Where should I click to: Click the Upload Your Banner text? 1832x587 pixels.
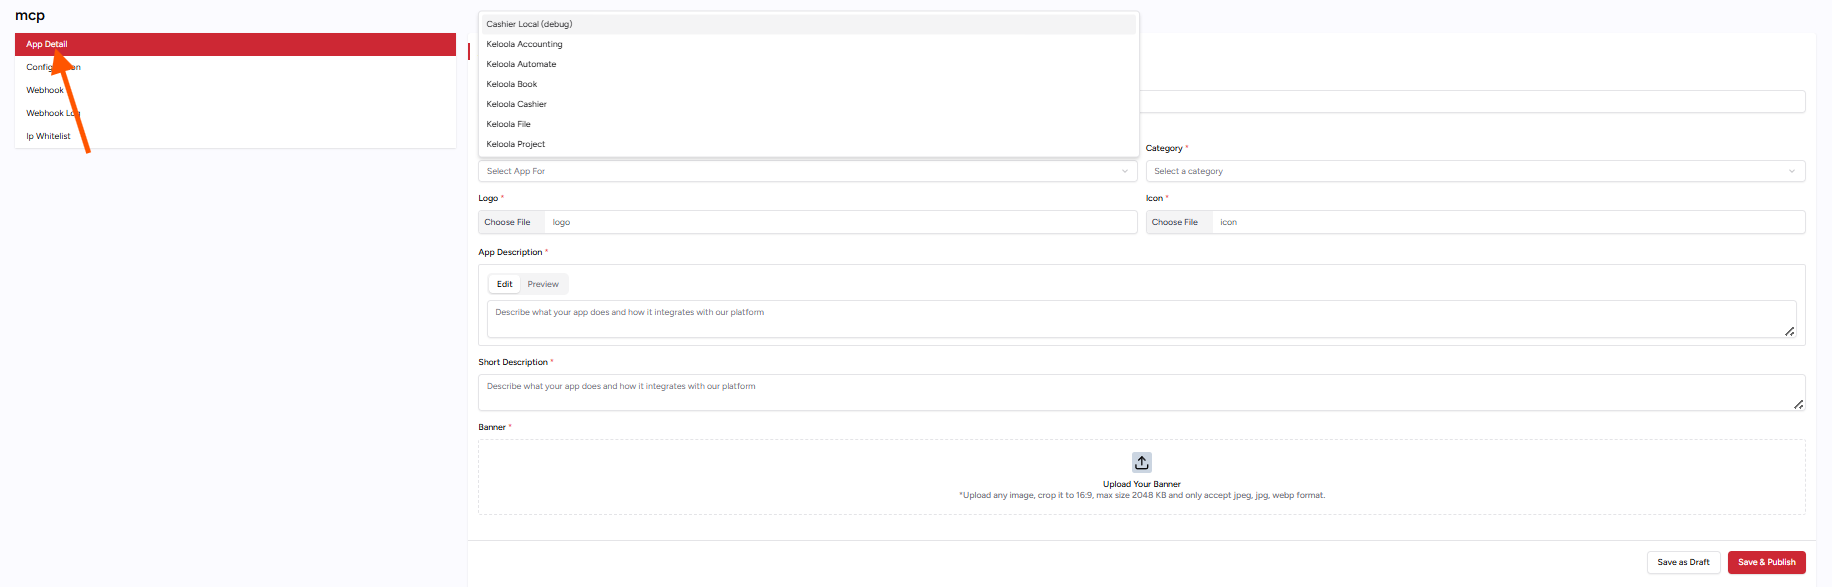coord(1142,484)
